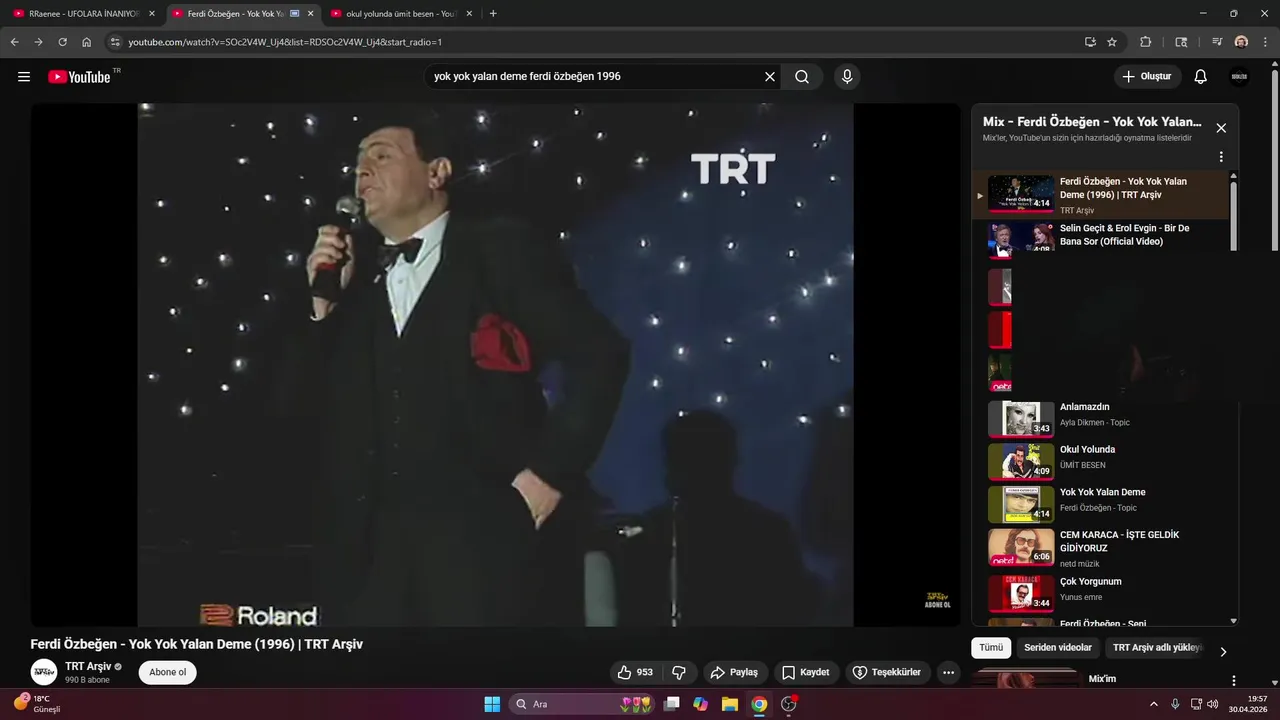Close the RRaenee tab
Viewport: 1280px width, 720px height.
[152, 14]
